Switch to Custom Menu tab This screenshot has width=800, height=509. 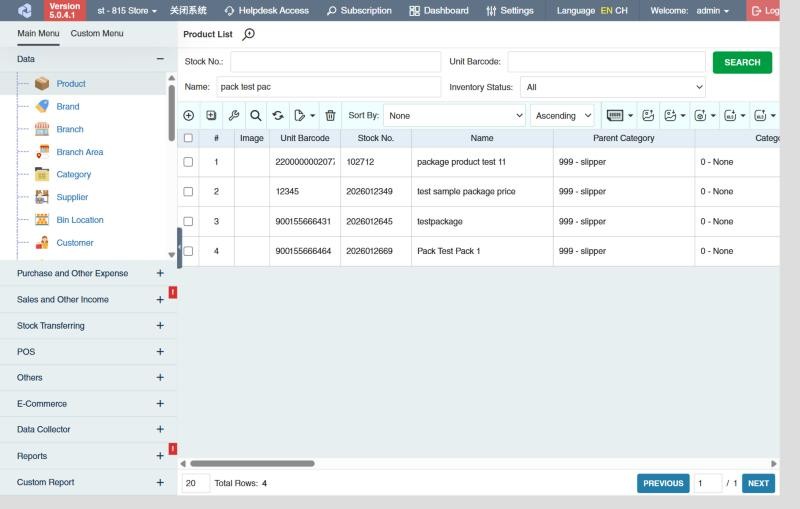[x=97, y=33]
